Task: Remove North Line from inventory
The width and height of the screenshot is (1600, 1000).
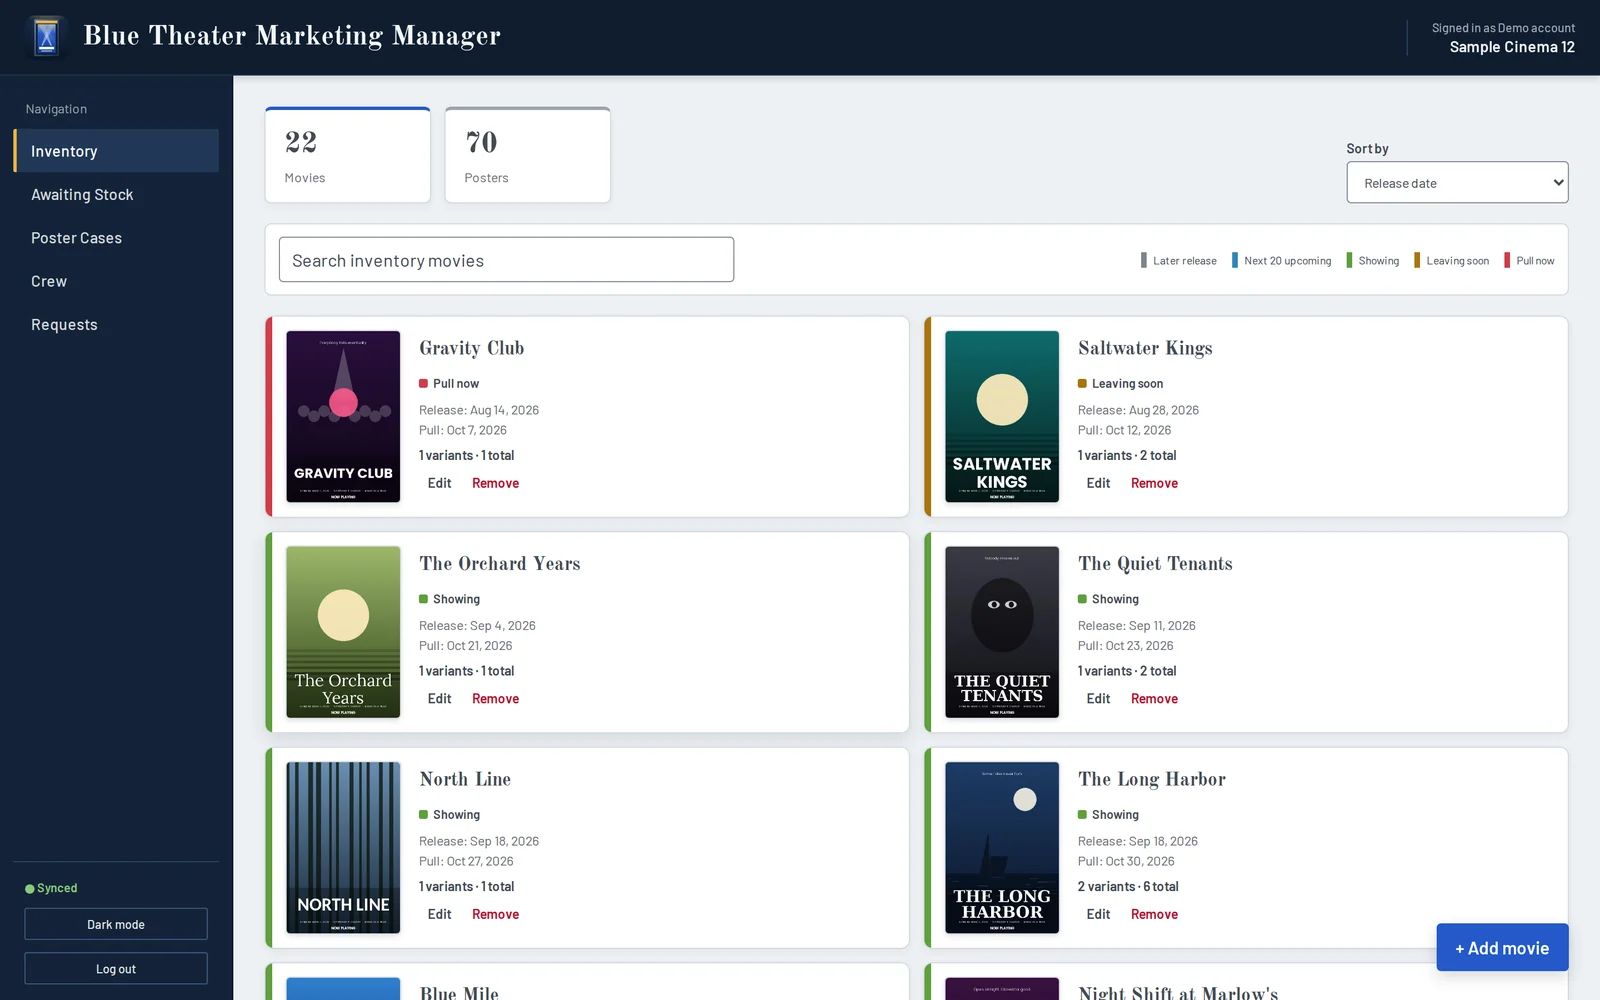Action: 496,914
